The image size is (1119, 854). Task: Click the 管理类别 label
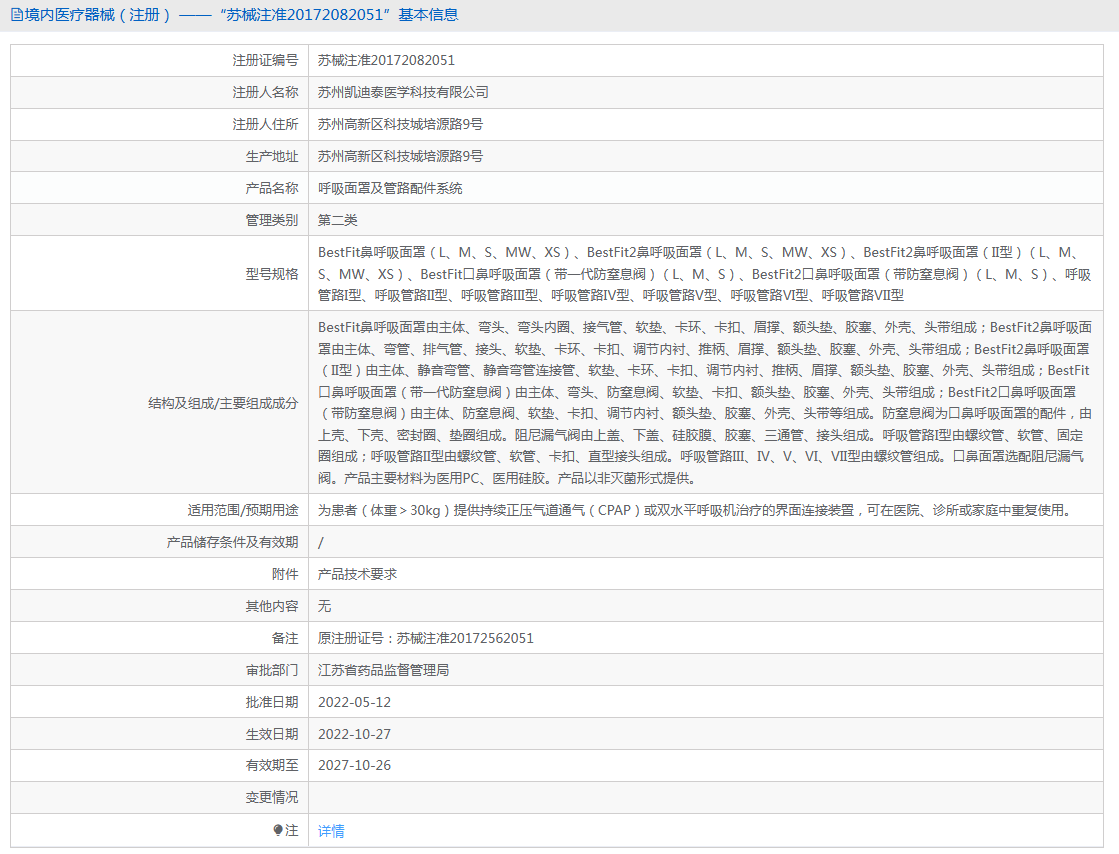pyautogui.click(x=272, y=220)
